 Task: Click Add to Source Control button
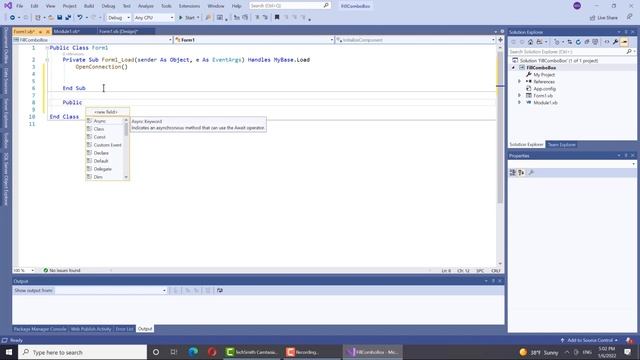pos(589,340)
